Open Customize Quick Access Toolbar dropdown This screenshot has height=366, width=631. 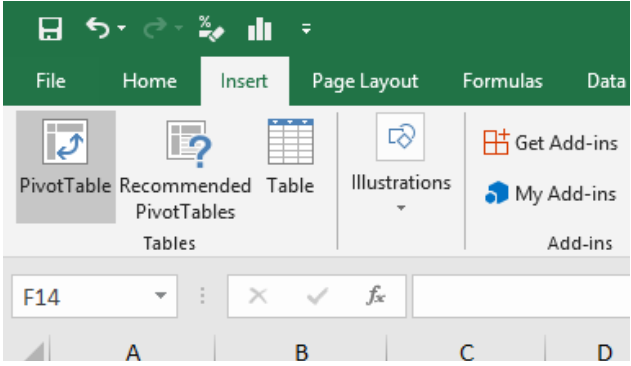306,29
